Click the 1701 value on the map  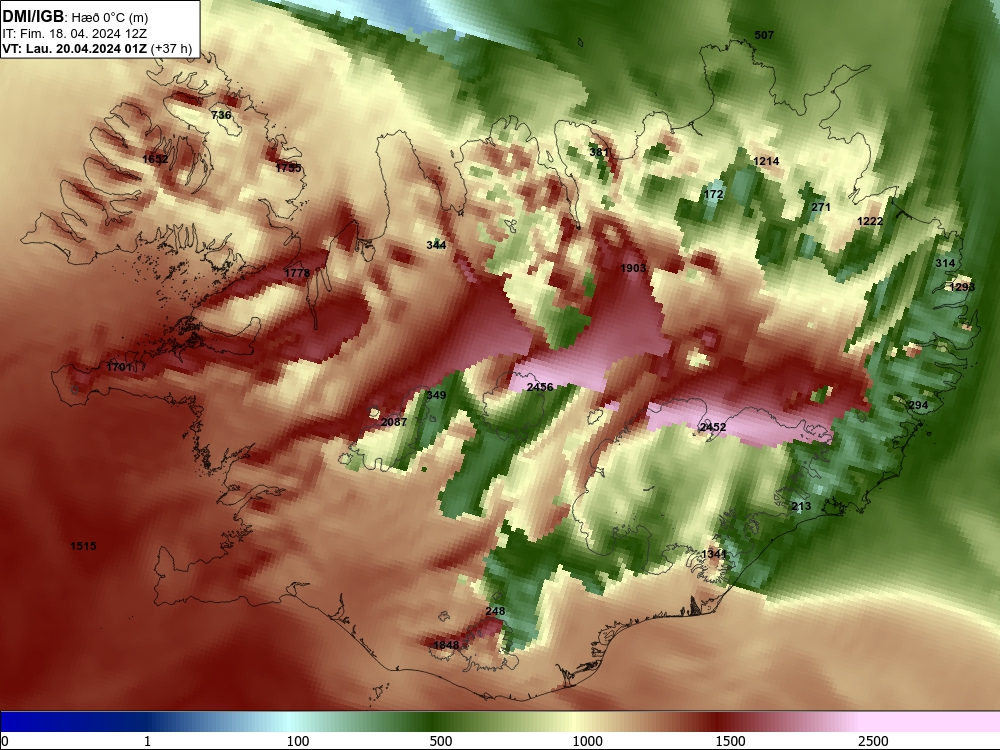click(x=119, y=367)
